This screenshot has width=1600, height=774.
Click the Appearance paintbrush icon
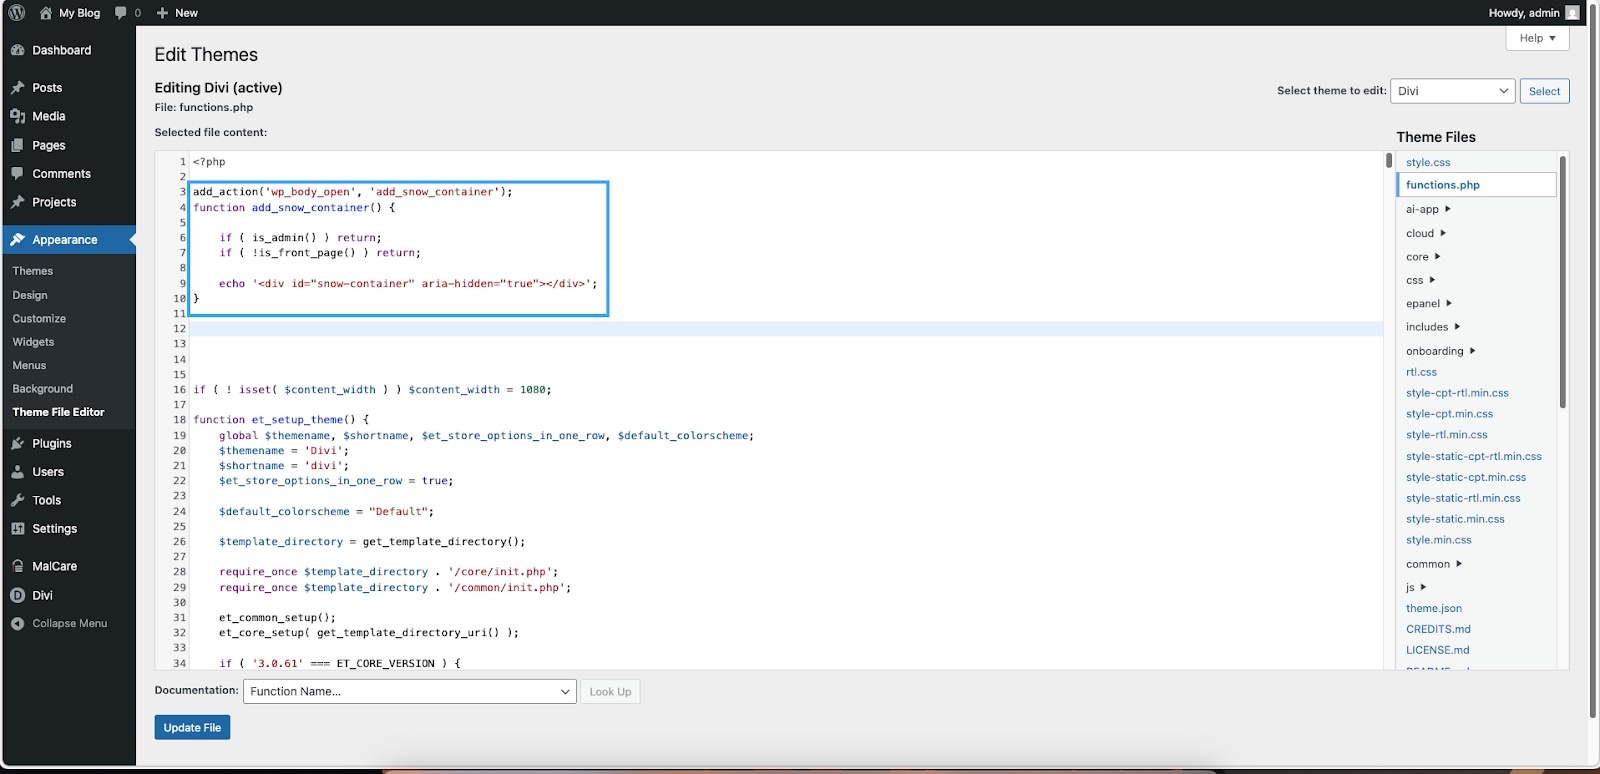pos(18,240)
